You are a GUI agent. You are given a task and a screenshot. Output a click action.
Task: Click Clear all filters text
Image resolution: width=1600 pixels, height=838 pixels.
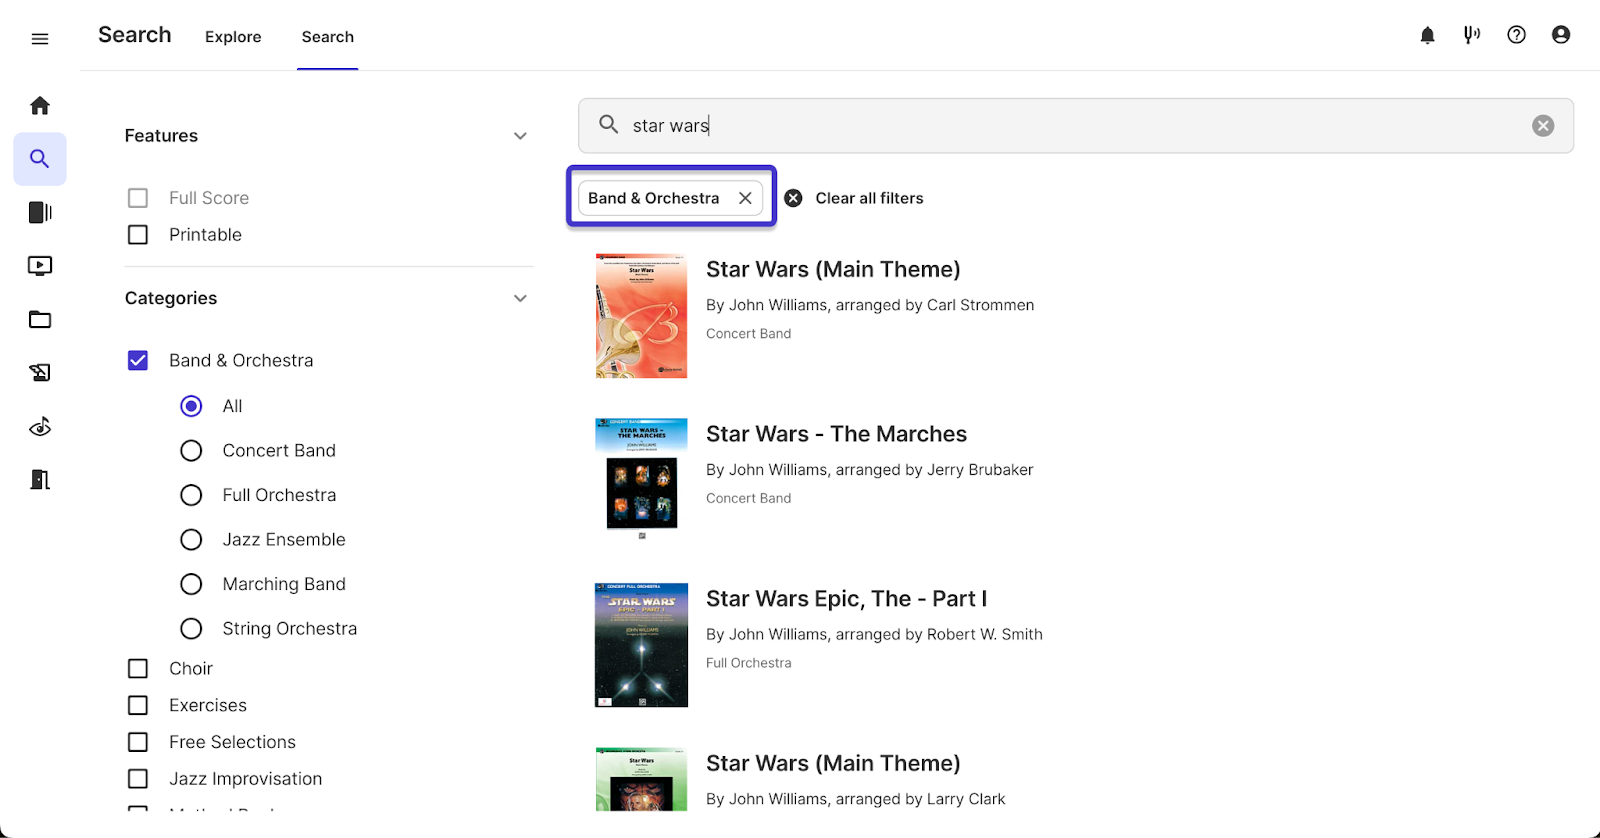[869, 198]
